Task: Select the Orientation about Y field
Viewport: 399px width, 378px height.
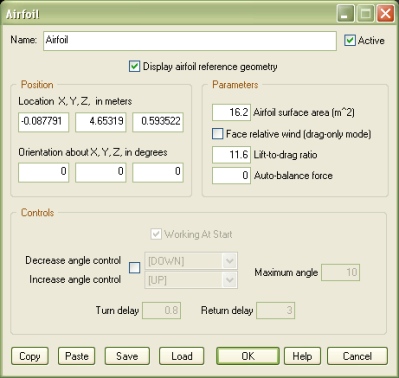Action: pyautogui.click(x=101, y=172)
